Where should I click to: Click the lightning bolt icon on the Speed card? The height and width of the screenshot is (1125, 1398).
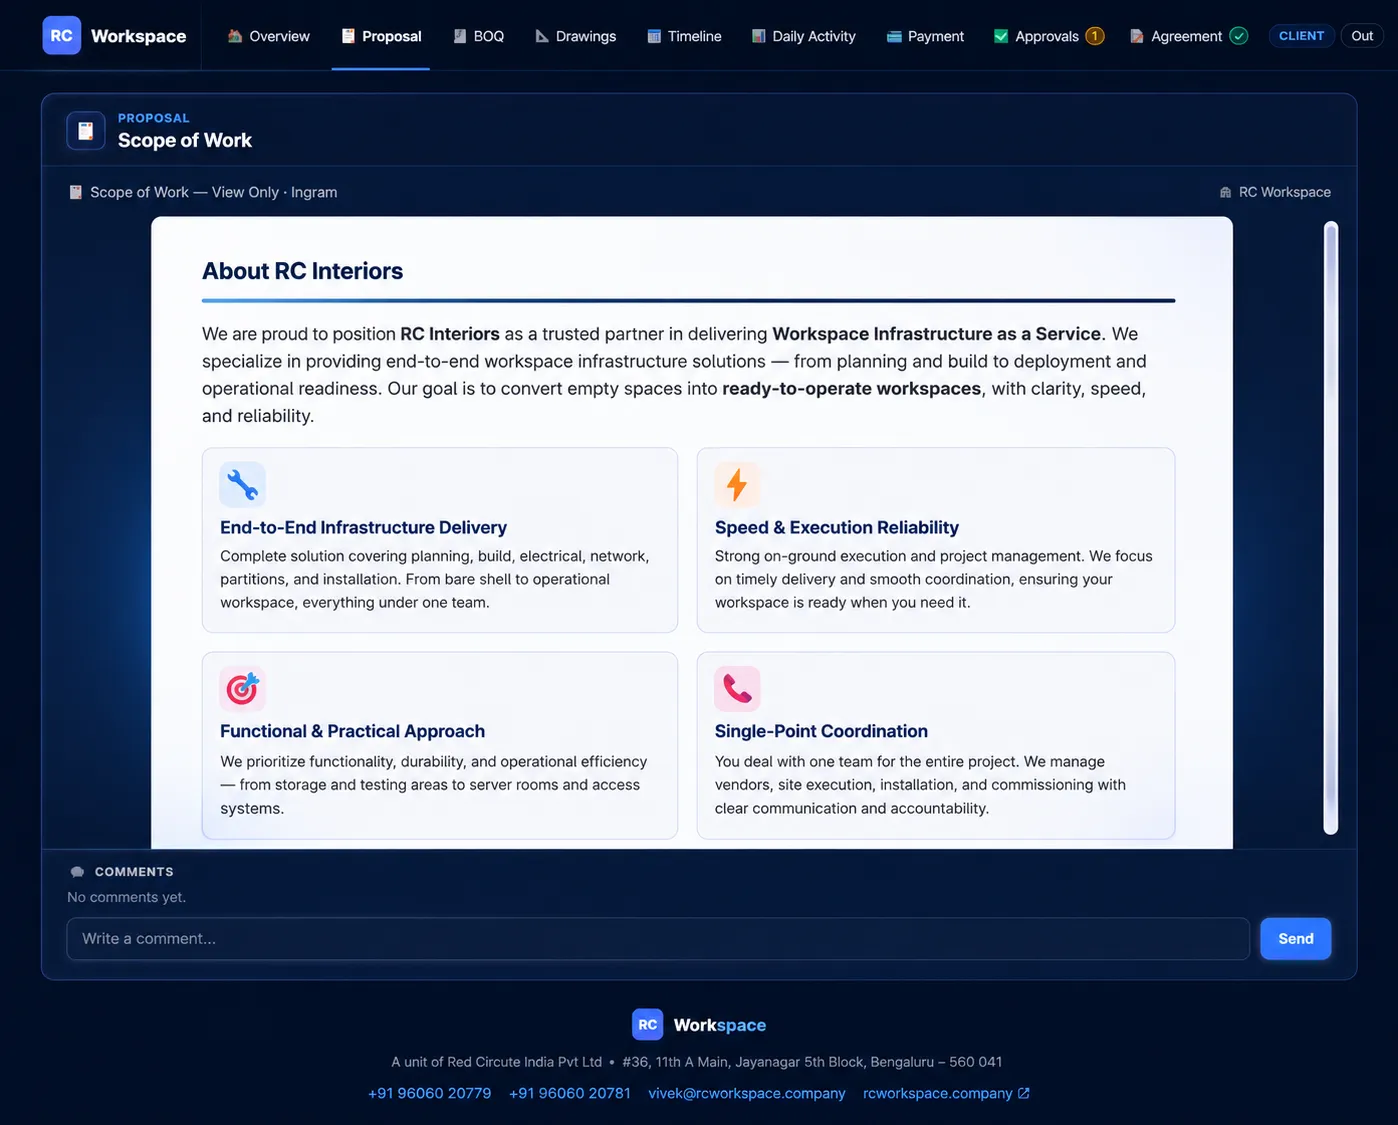click(737, 484)
